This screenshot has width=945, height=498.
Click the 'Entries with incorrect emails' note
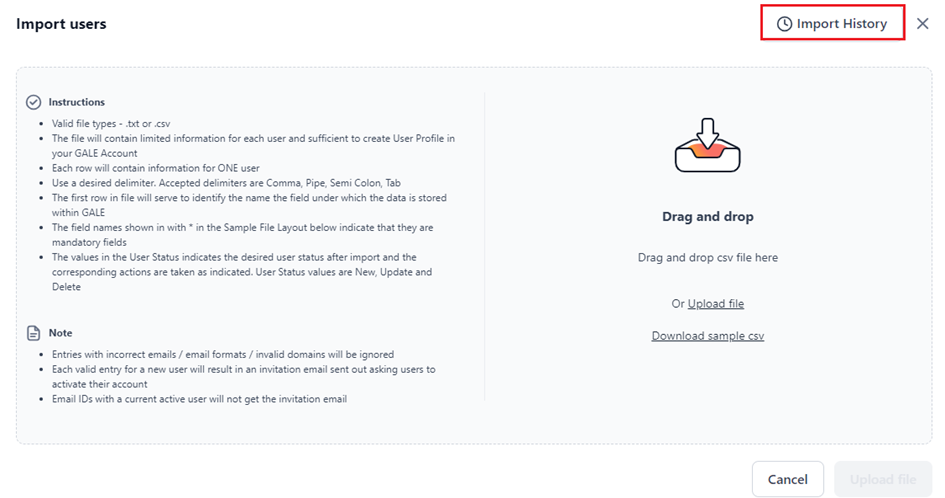click(x=222, y=355)
